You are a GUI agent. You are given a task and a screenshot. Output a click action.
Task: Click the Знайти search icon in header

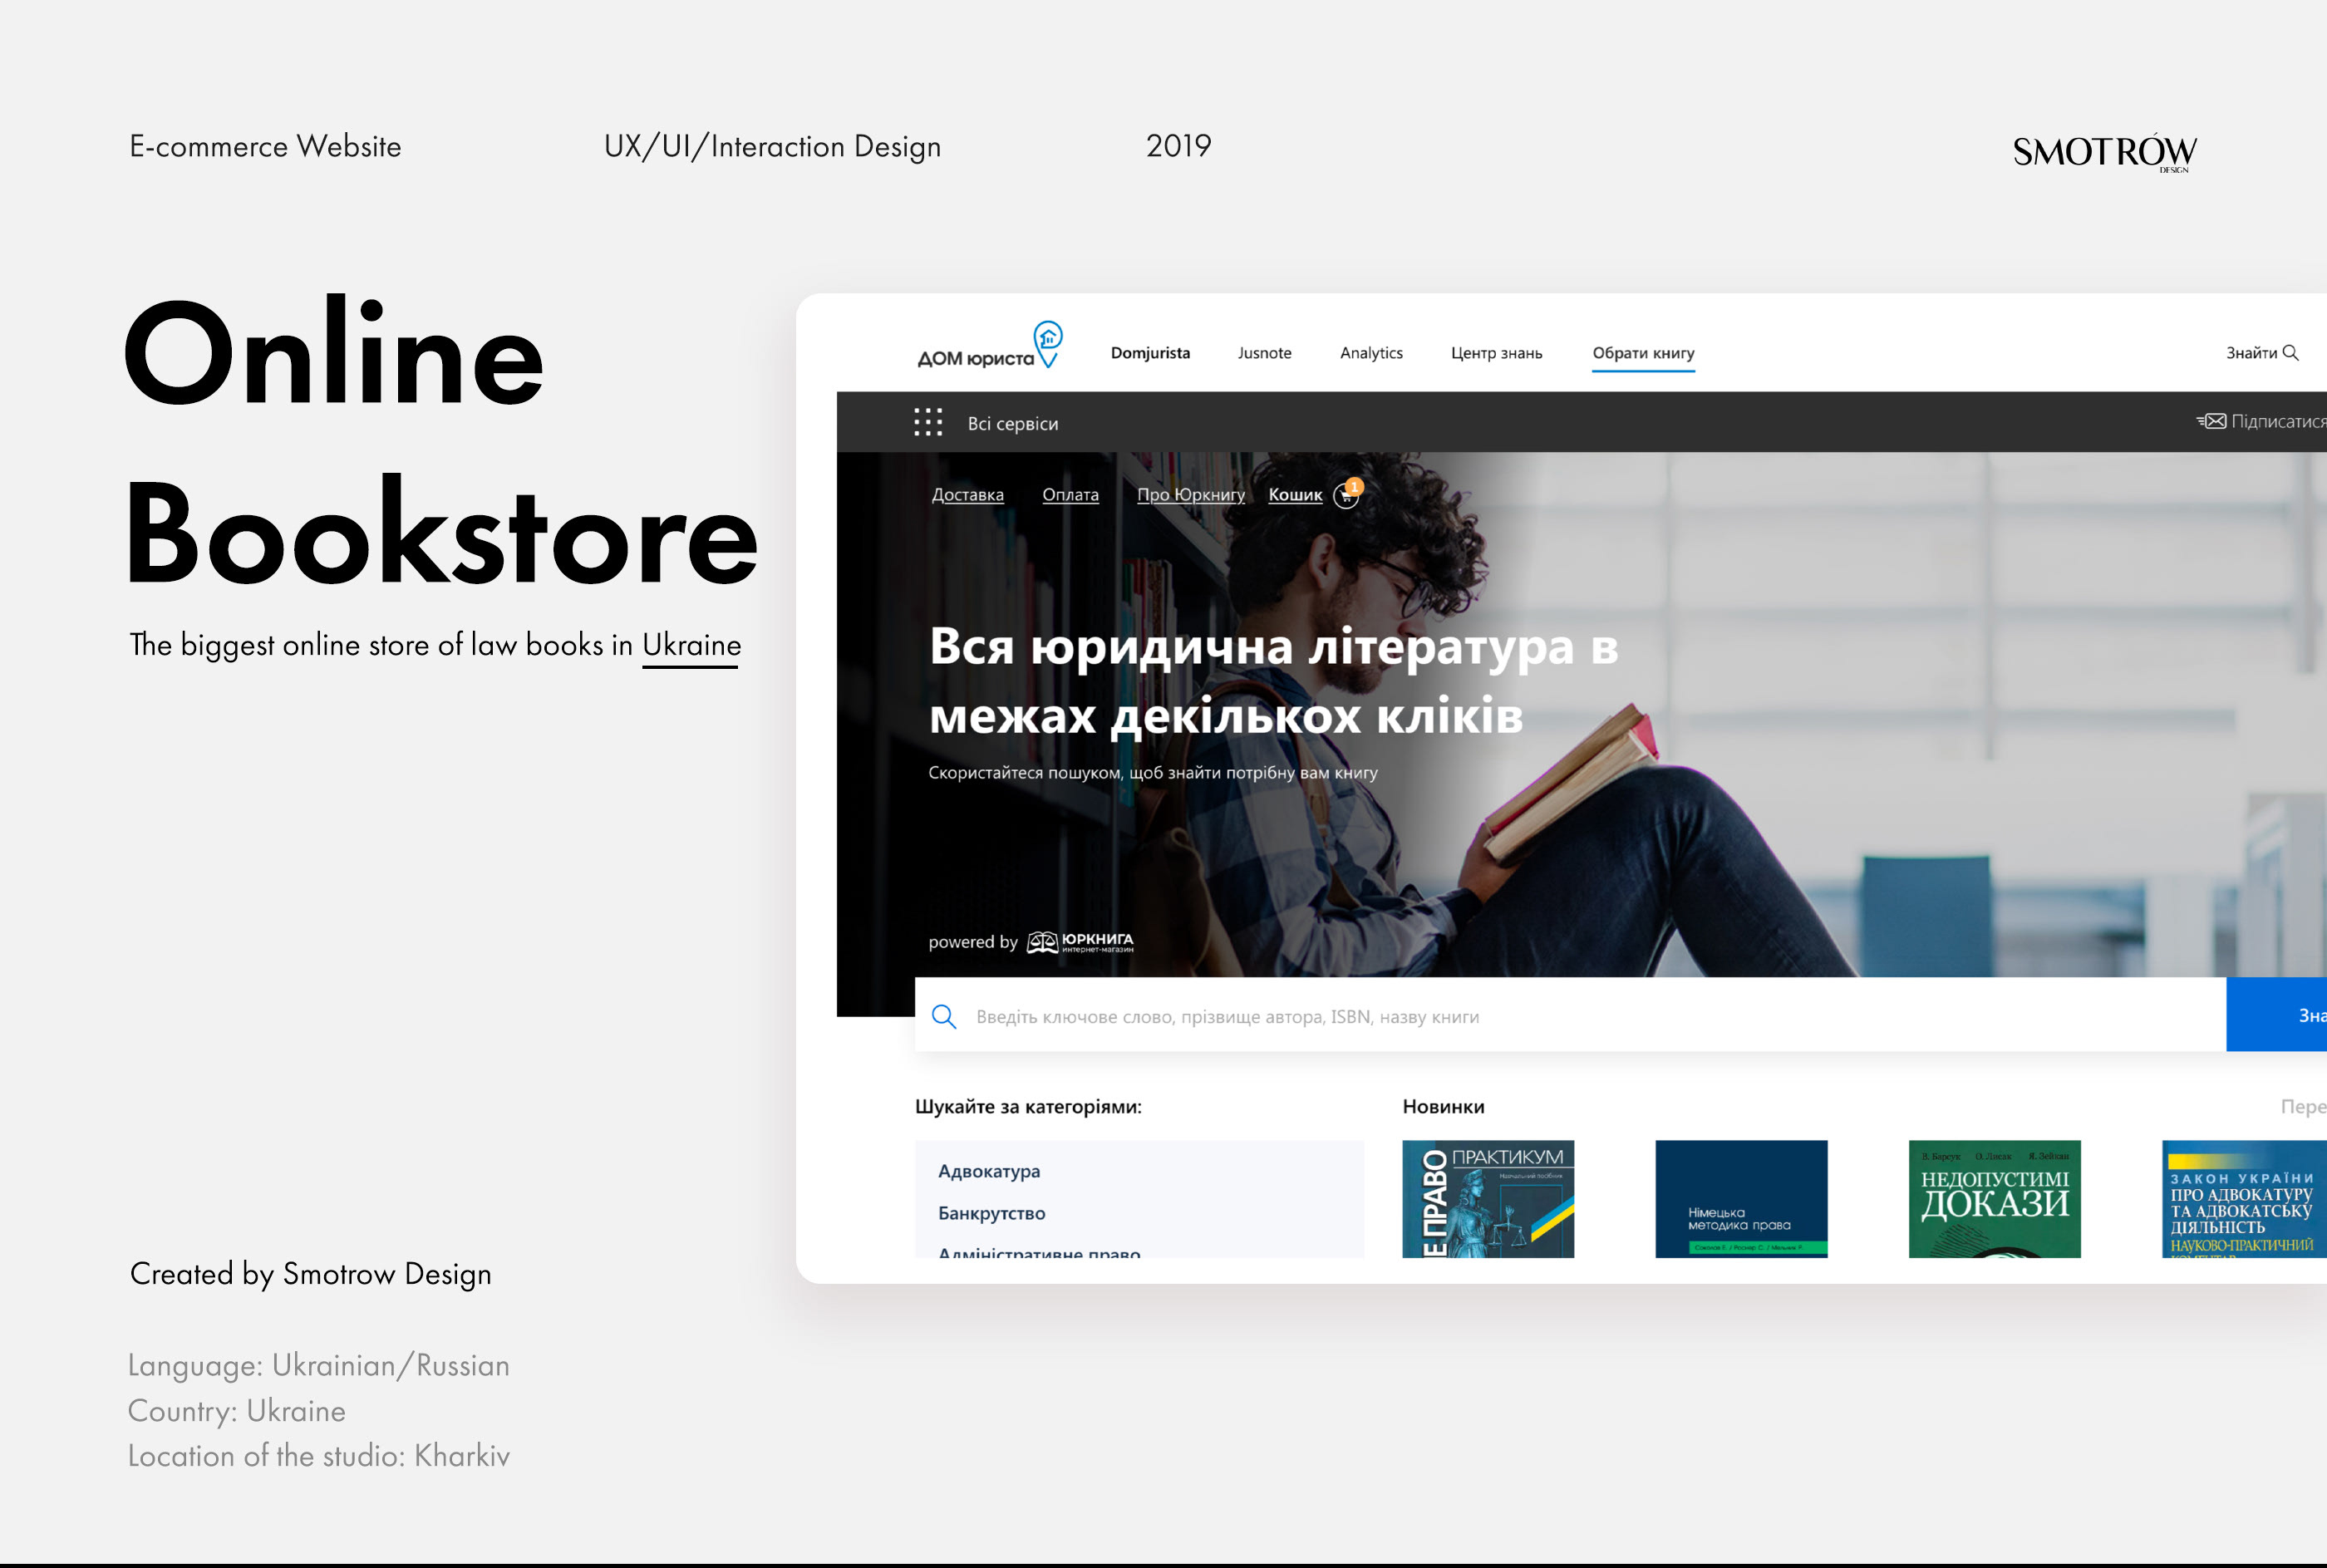(x=2290, y=353)
